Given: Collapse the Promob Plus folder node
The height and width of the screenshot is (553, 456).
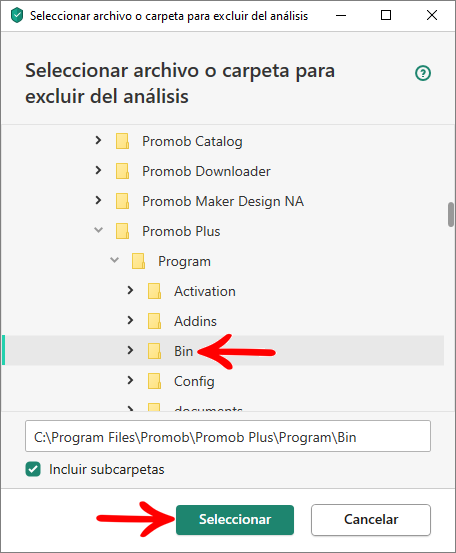Looking at the screenshot, I should pyautogui.click(x=98, y=230).
